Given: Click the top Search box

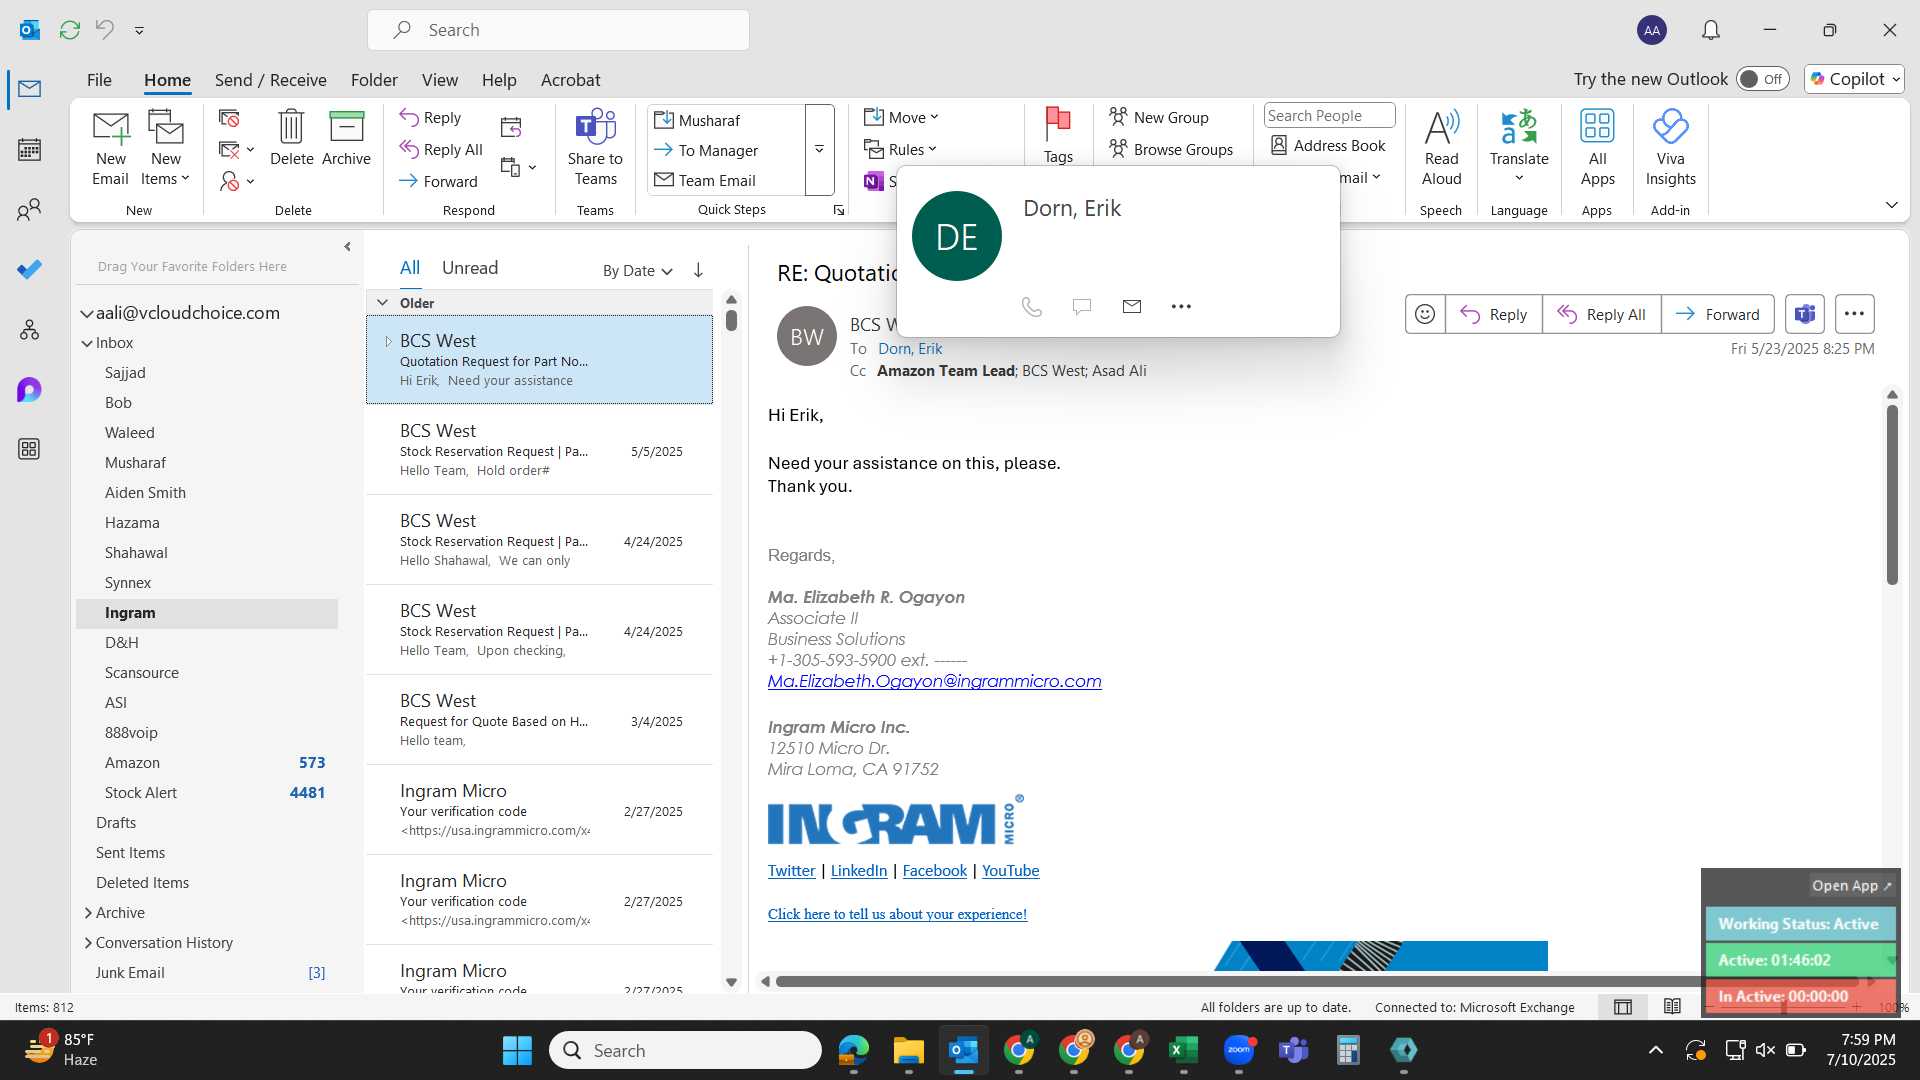Looking at the screenshot, I should pos(558,30).
